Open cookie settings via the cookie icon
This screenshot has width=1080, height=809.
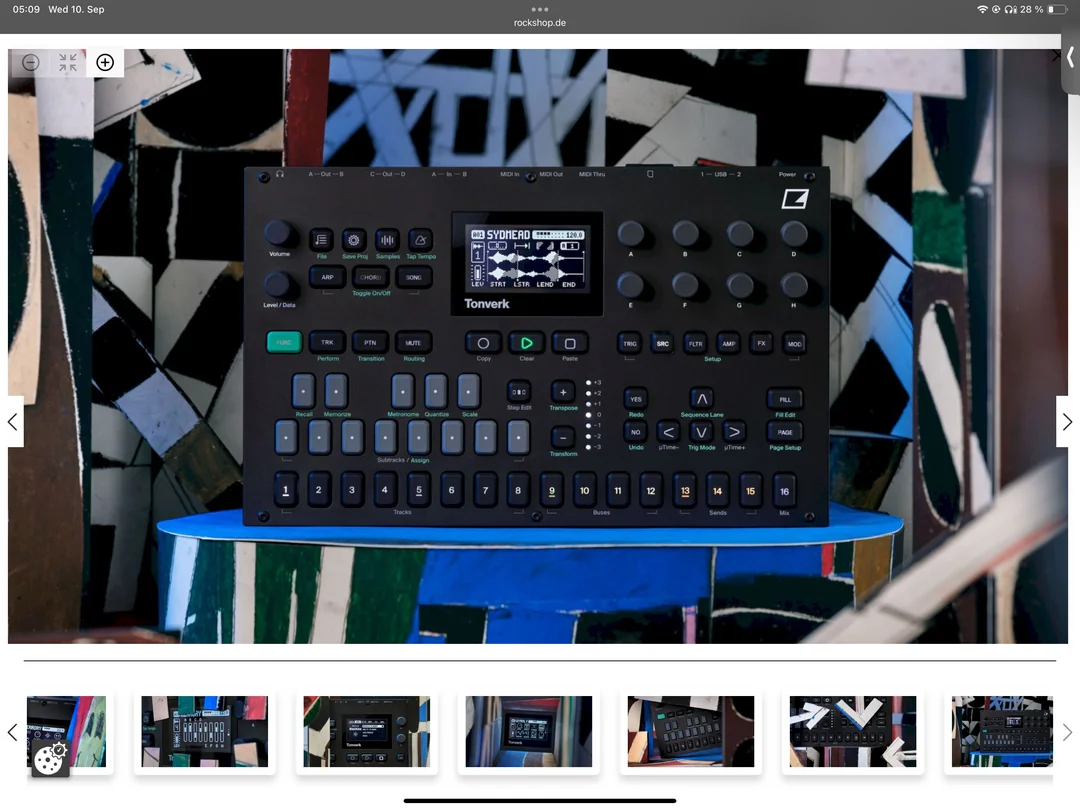(50, 760)
